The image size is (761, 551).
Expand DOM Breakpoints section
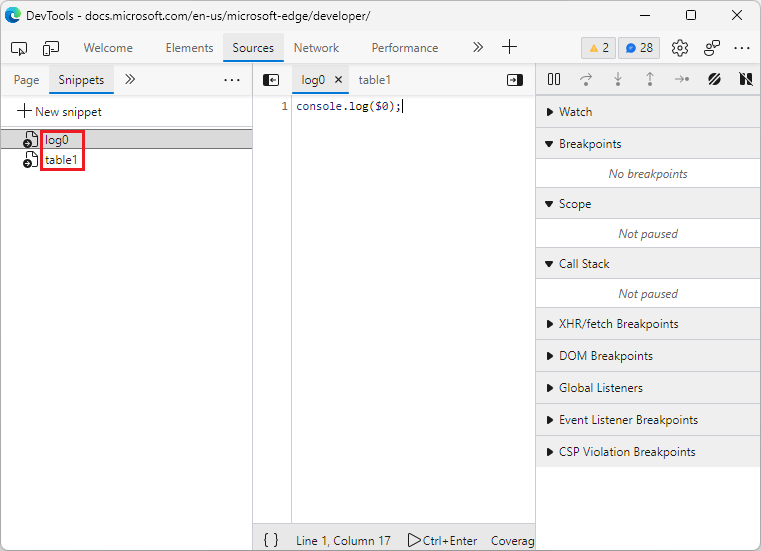click(x=648, y=356)
